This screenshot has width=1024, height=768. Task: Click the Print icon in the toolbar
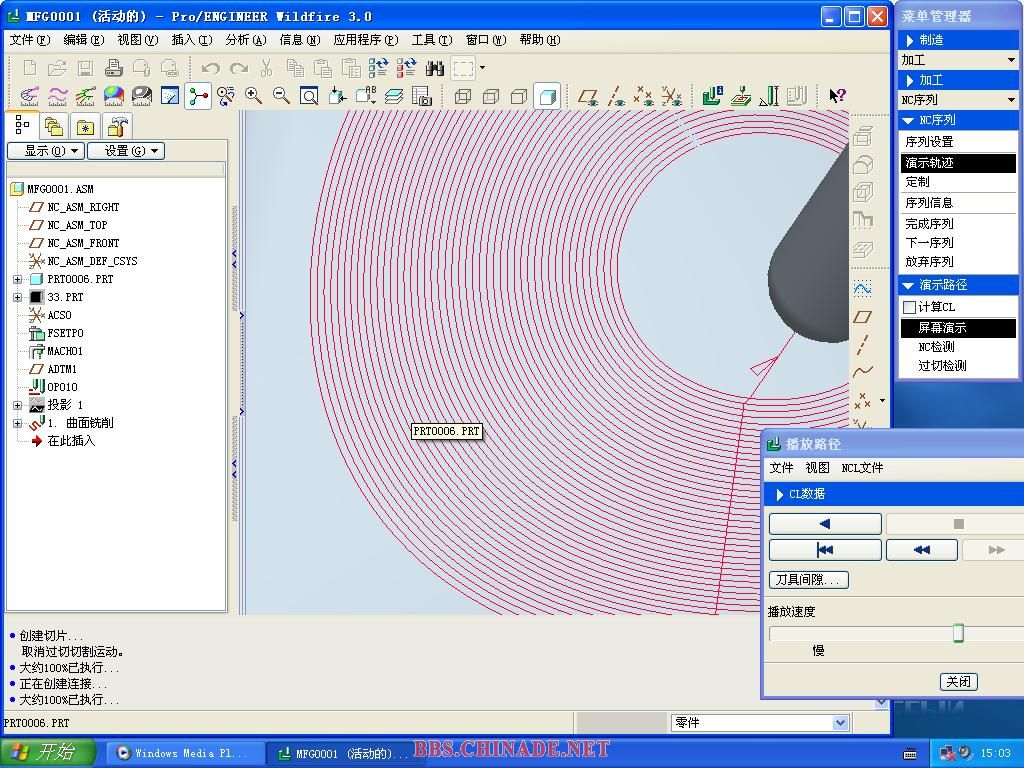[x=114, y=67]
